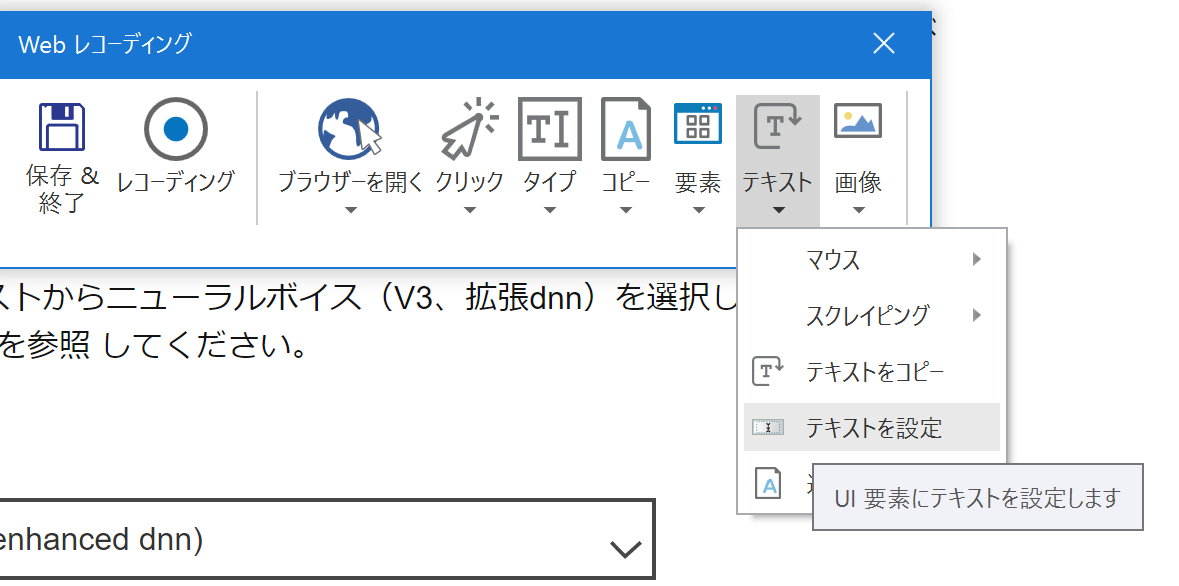The height and width of the screenshot is (586, 1179).
Task: Expand the ブラウザーを開く dropdown arrow
Action: (350, 211)
